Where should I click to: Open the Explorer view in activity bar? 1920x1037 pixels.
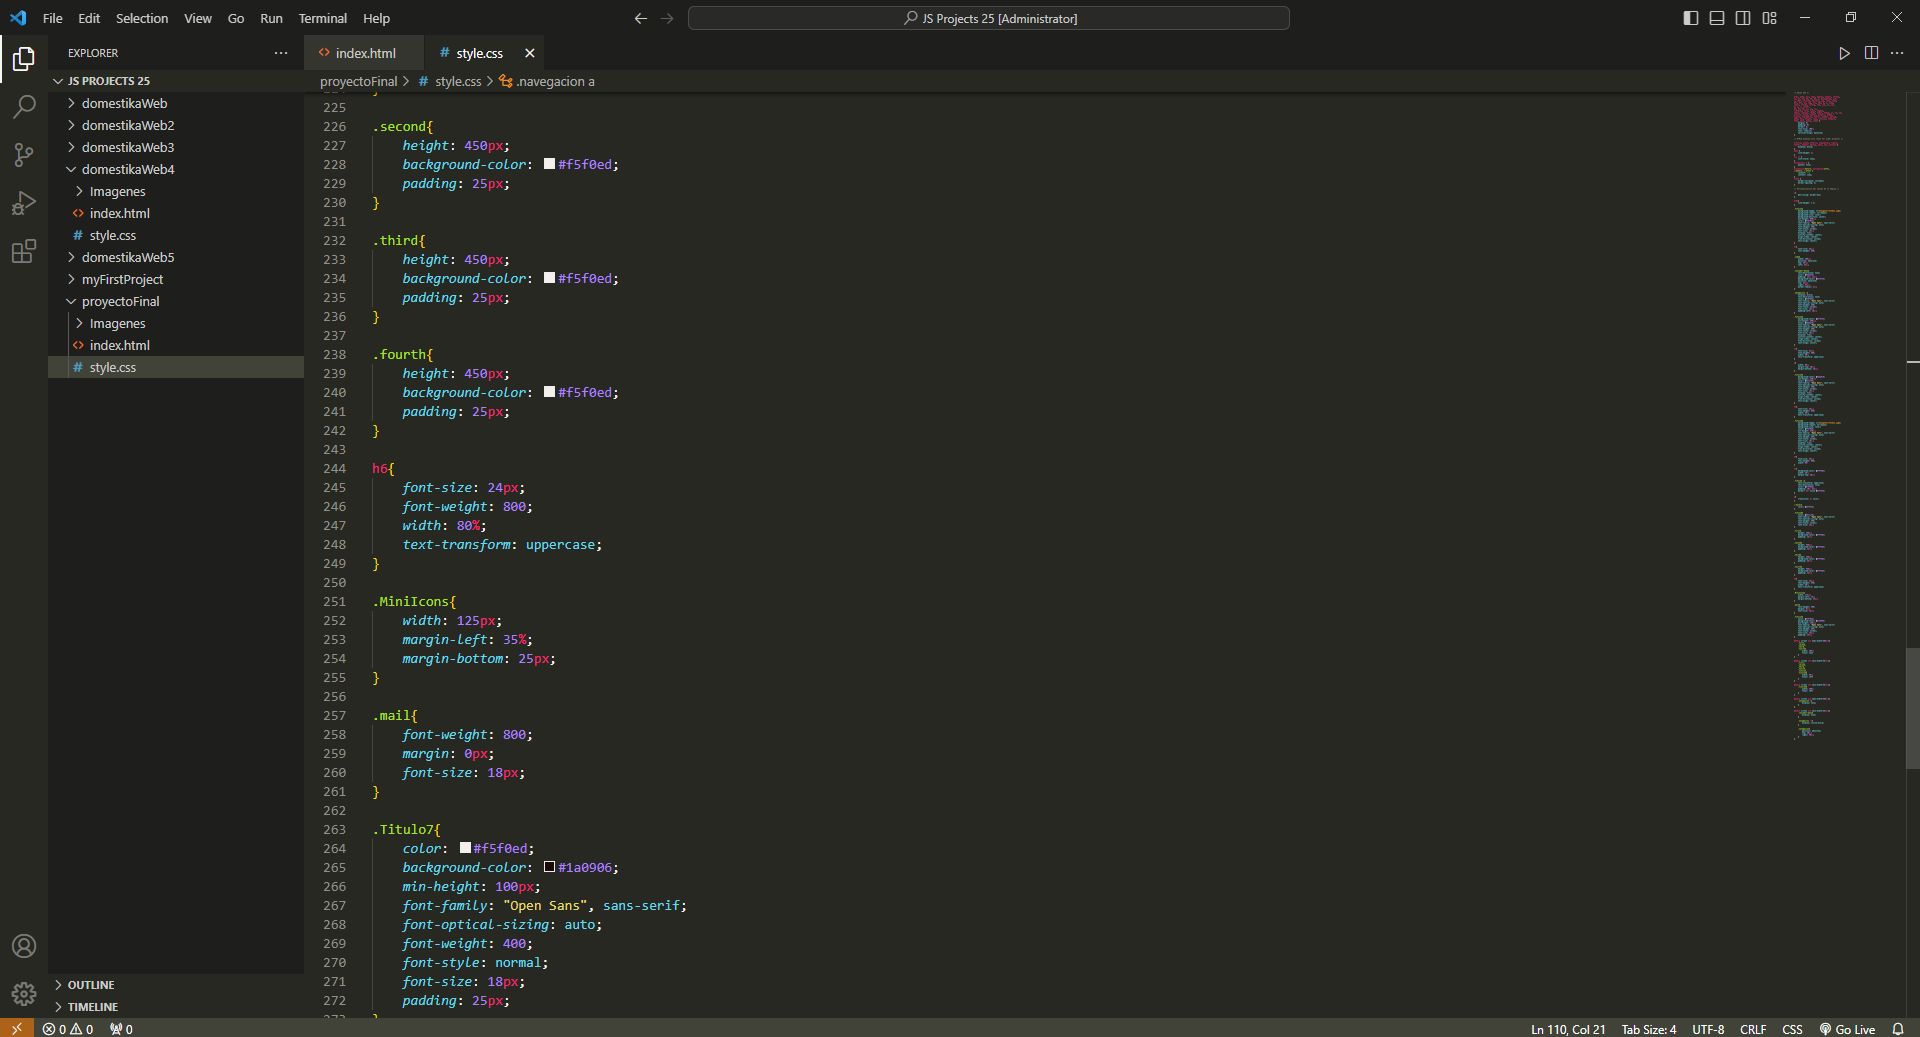pos(24,59)
